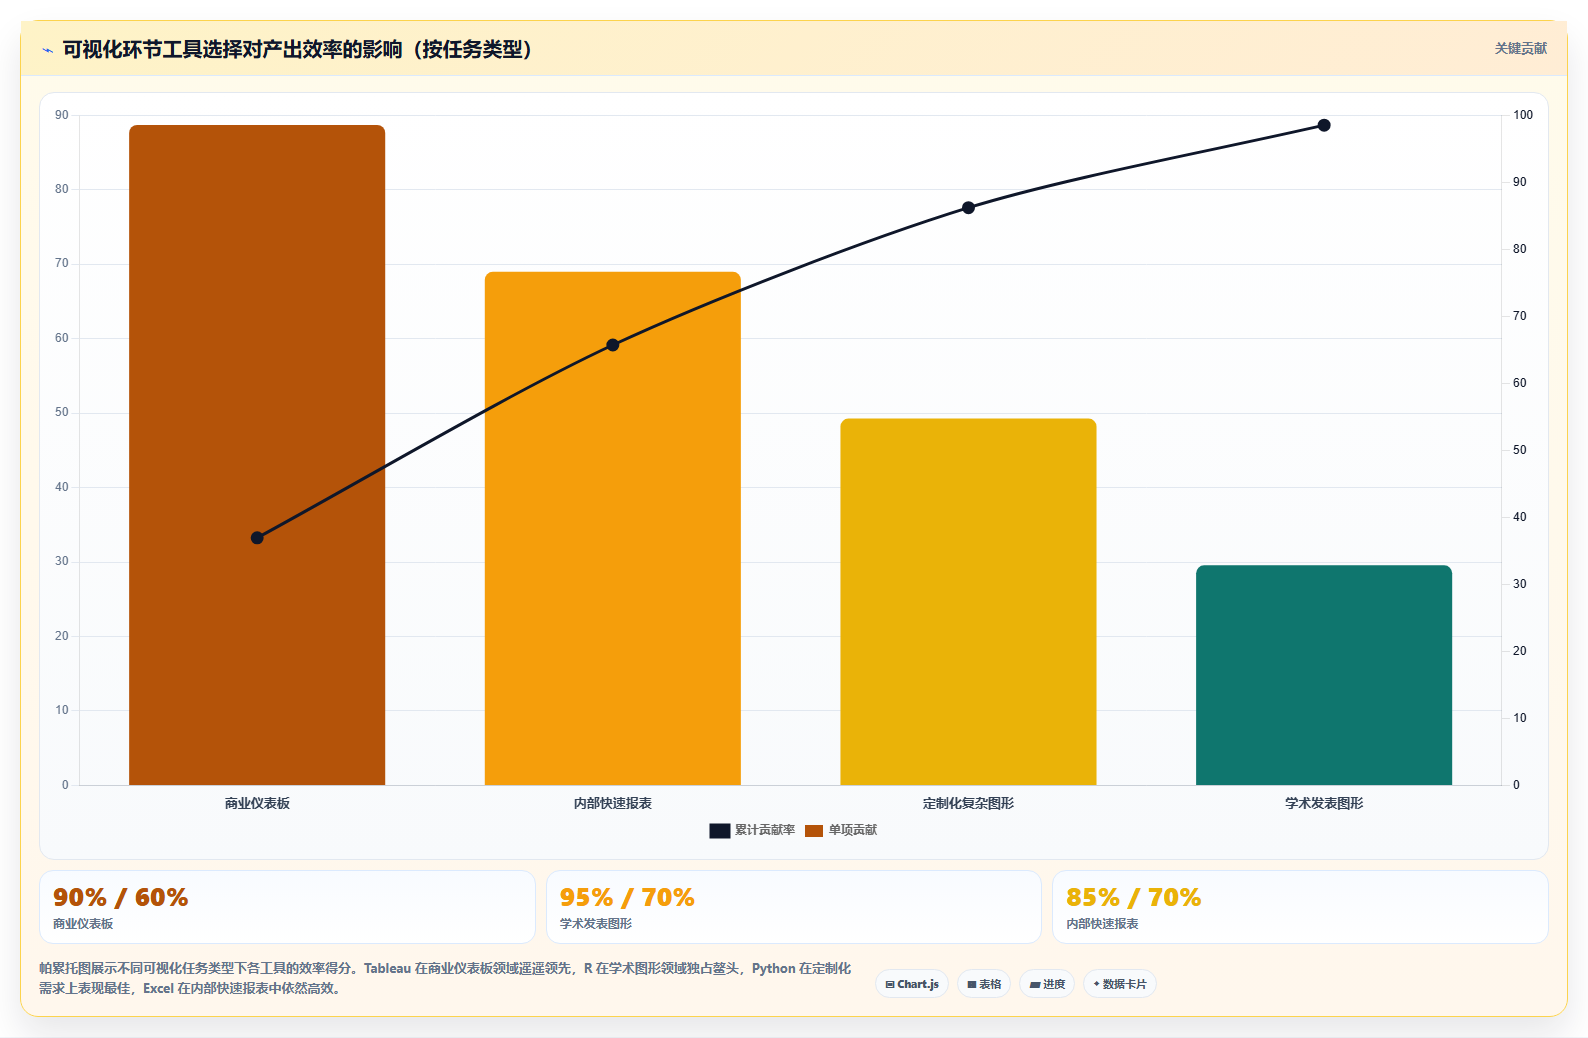Click the 表格 badge
This screenshot has height=1038, width=1588.
click(984, 984)
